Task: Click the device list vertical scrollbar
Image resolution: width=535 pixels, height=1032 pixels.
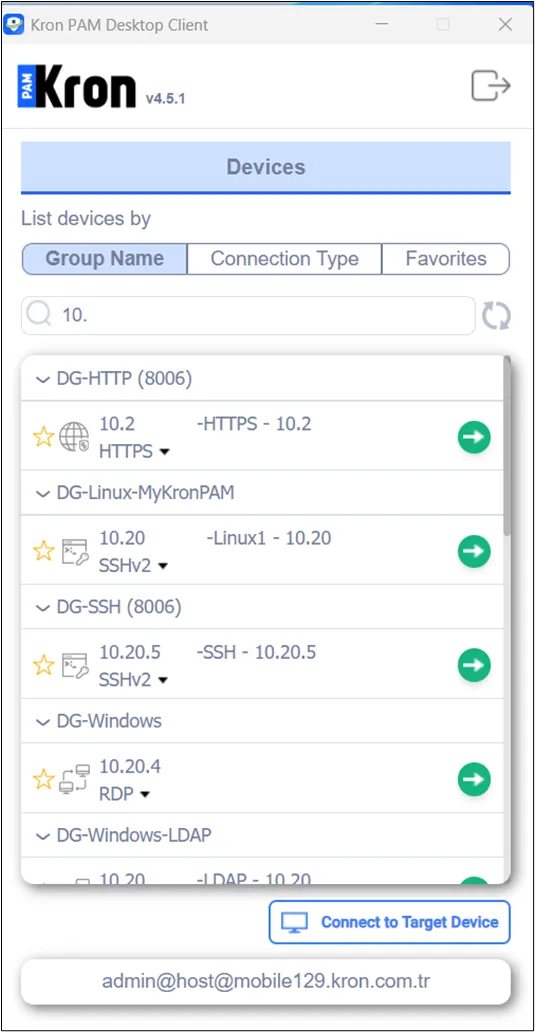Action: 507,446
